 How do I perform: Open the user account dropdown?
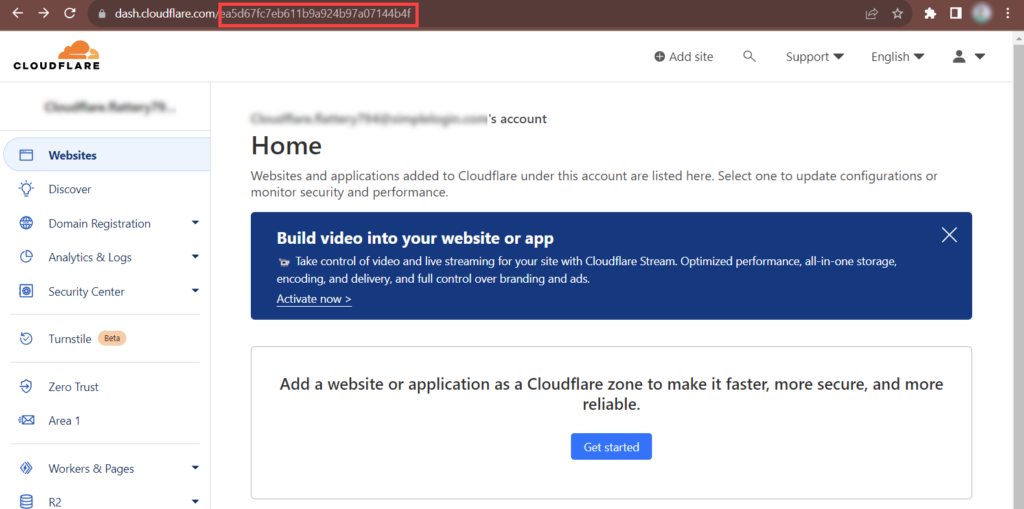coord(968,57)
